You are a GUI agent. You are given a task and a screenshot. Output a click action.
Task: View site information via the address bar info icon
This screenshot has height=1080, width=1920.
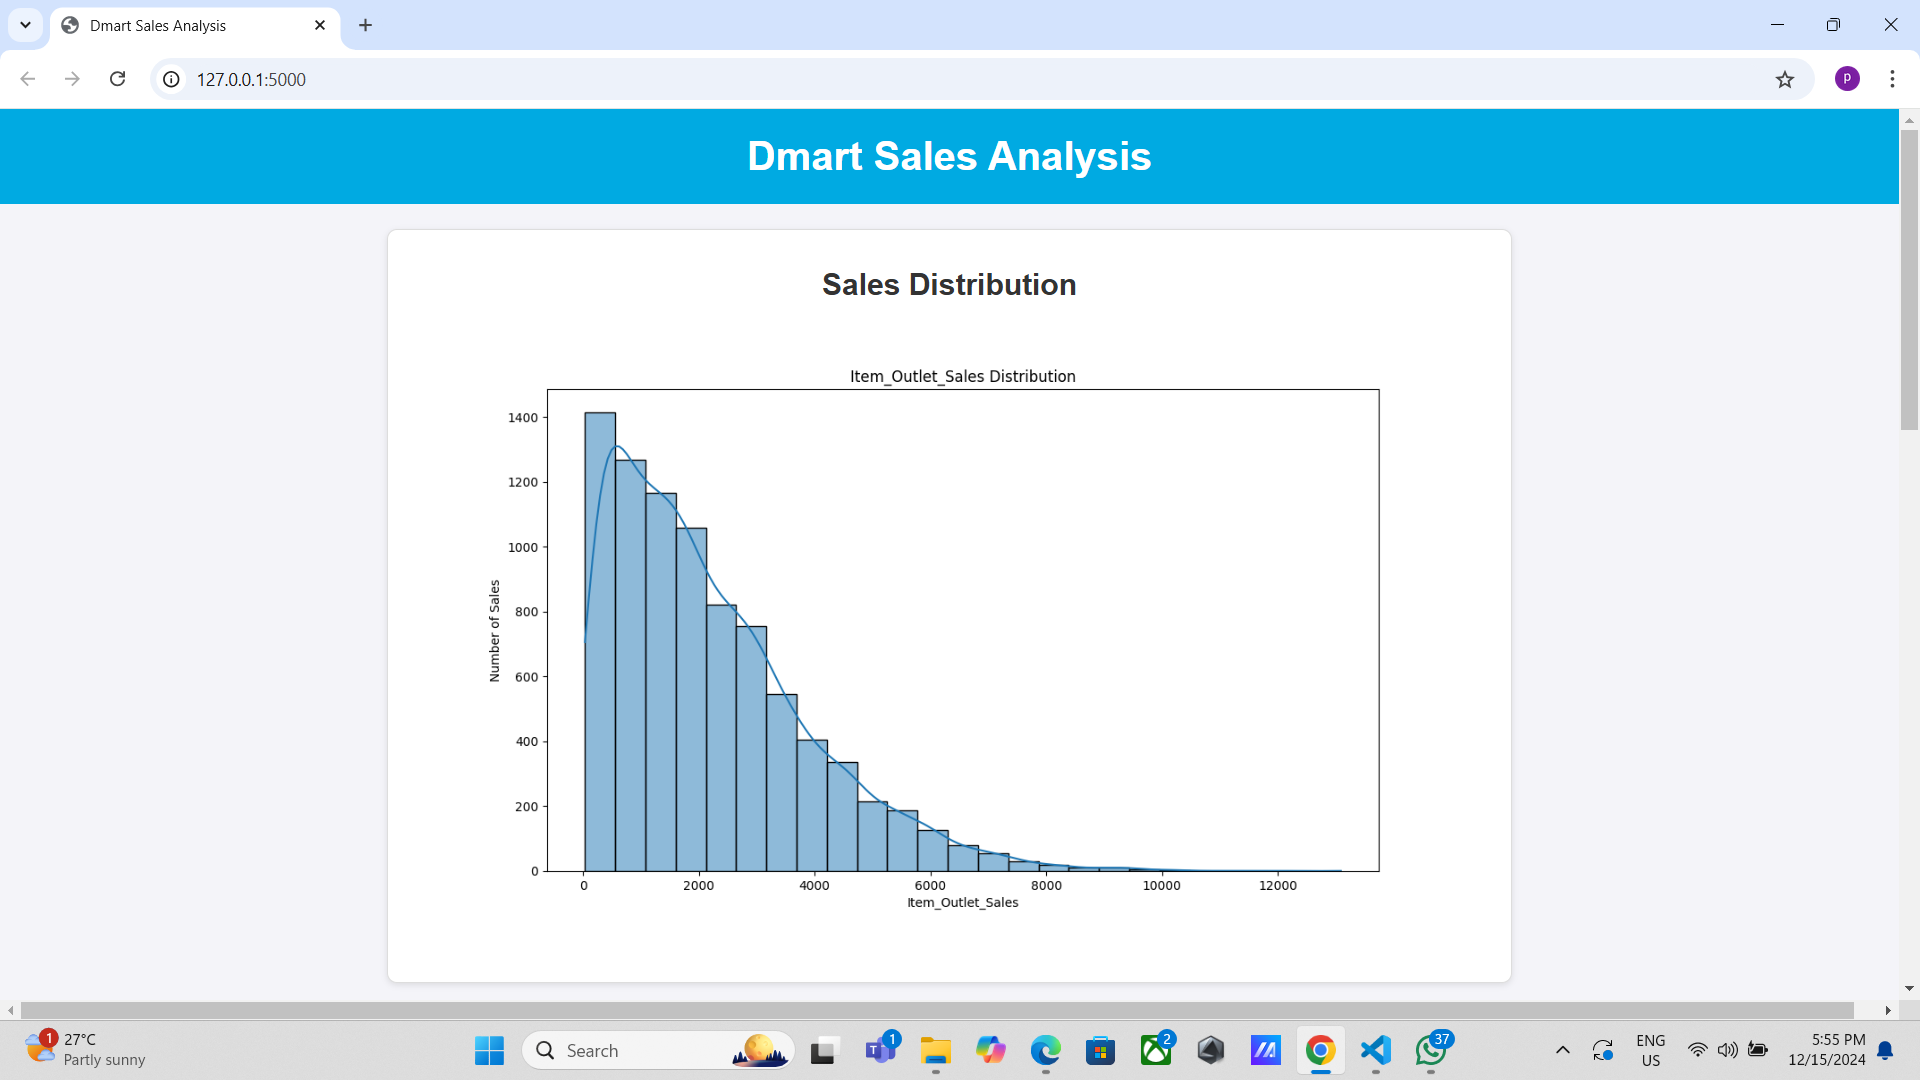(170, 79)
